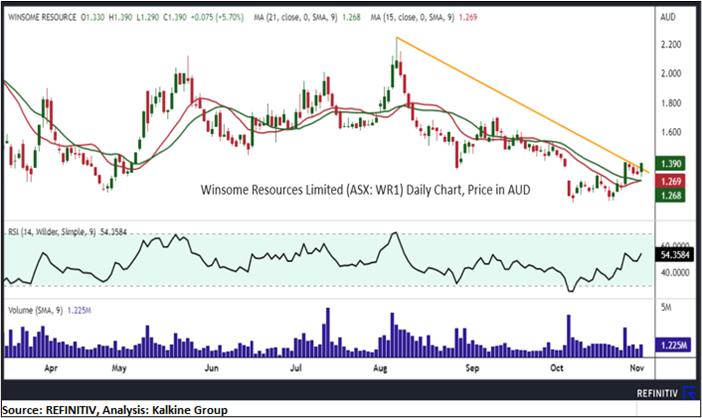
Task: Click the L1.290 low value
Action: [x=148, y=17]
